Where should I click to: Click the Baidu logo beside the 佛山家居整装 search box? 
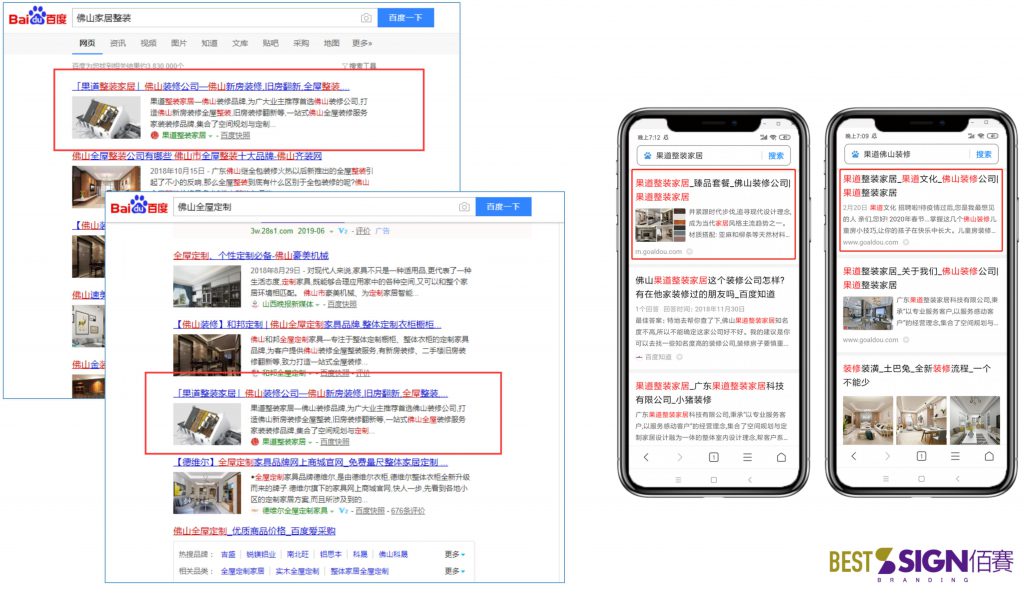click(x=37, y=17)
